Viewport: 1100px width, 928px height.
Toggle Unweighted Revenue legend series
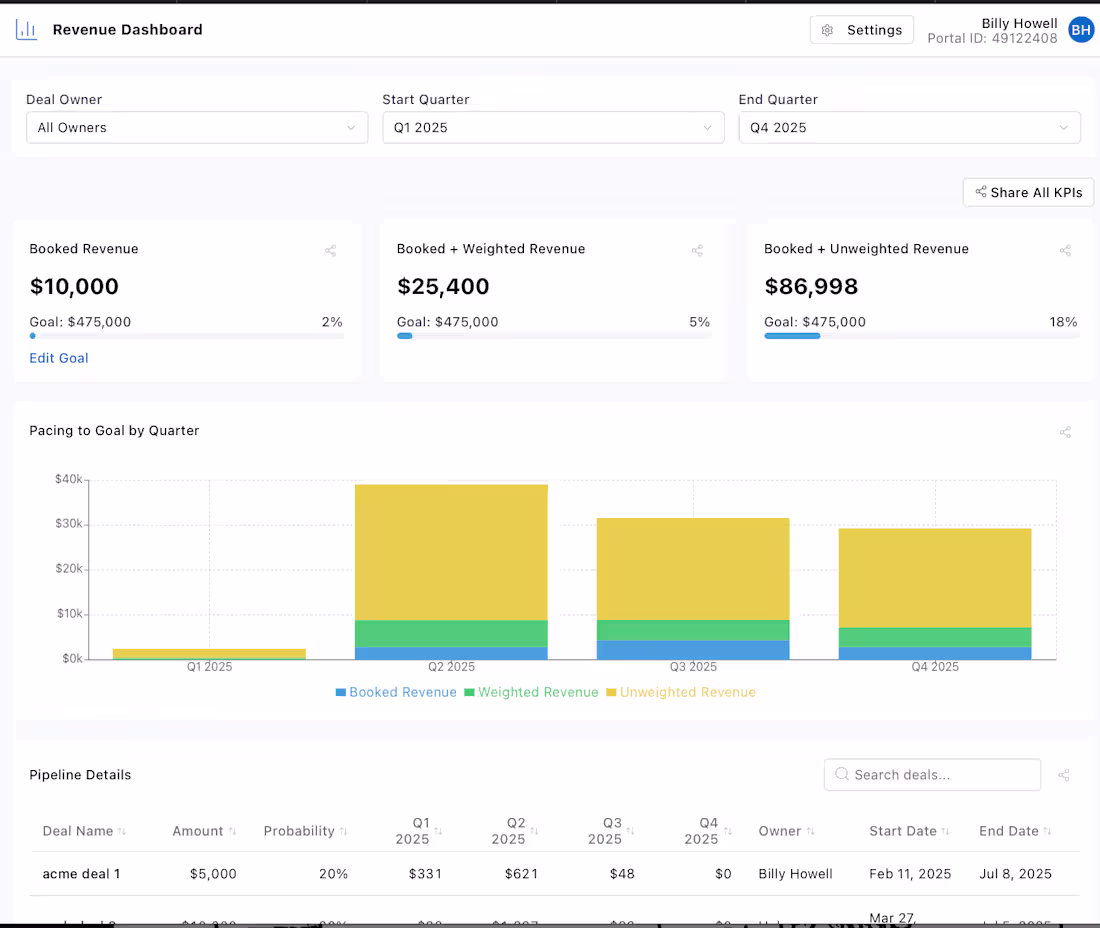click(x=681, y=692)
